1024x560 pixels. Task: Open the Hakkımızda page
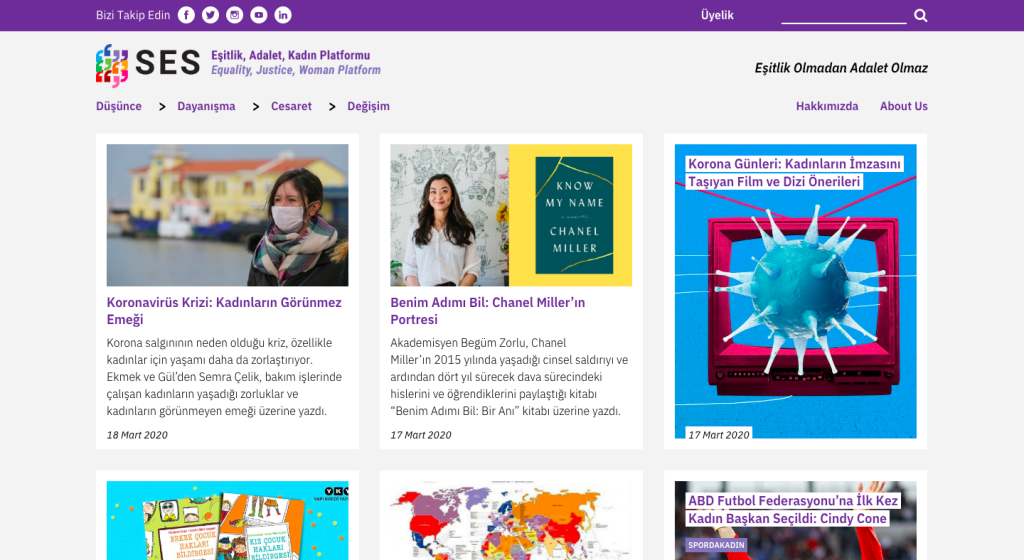pyautogui.click(x=827, y=106)
